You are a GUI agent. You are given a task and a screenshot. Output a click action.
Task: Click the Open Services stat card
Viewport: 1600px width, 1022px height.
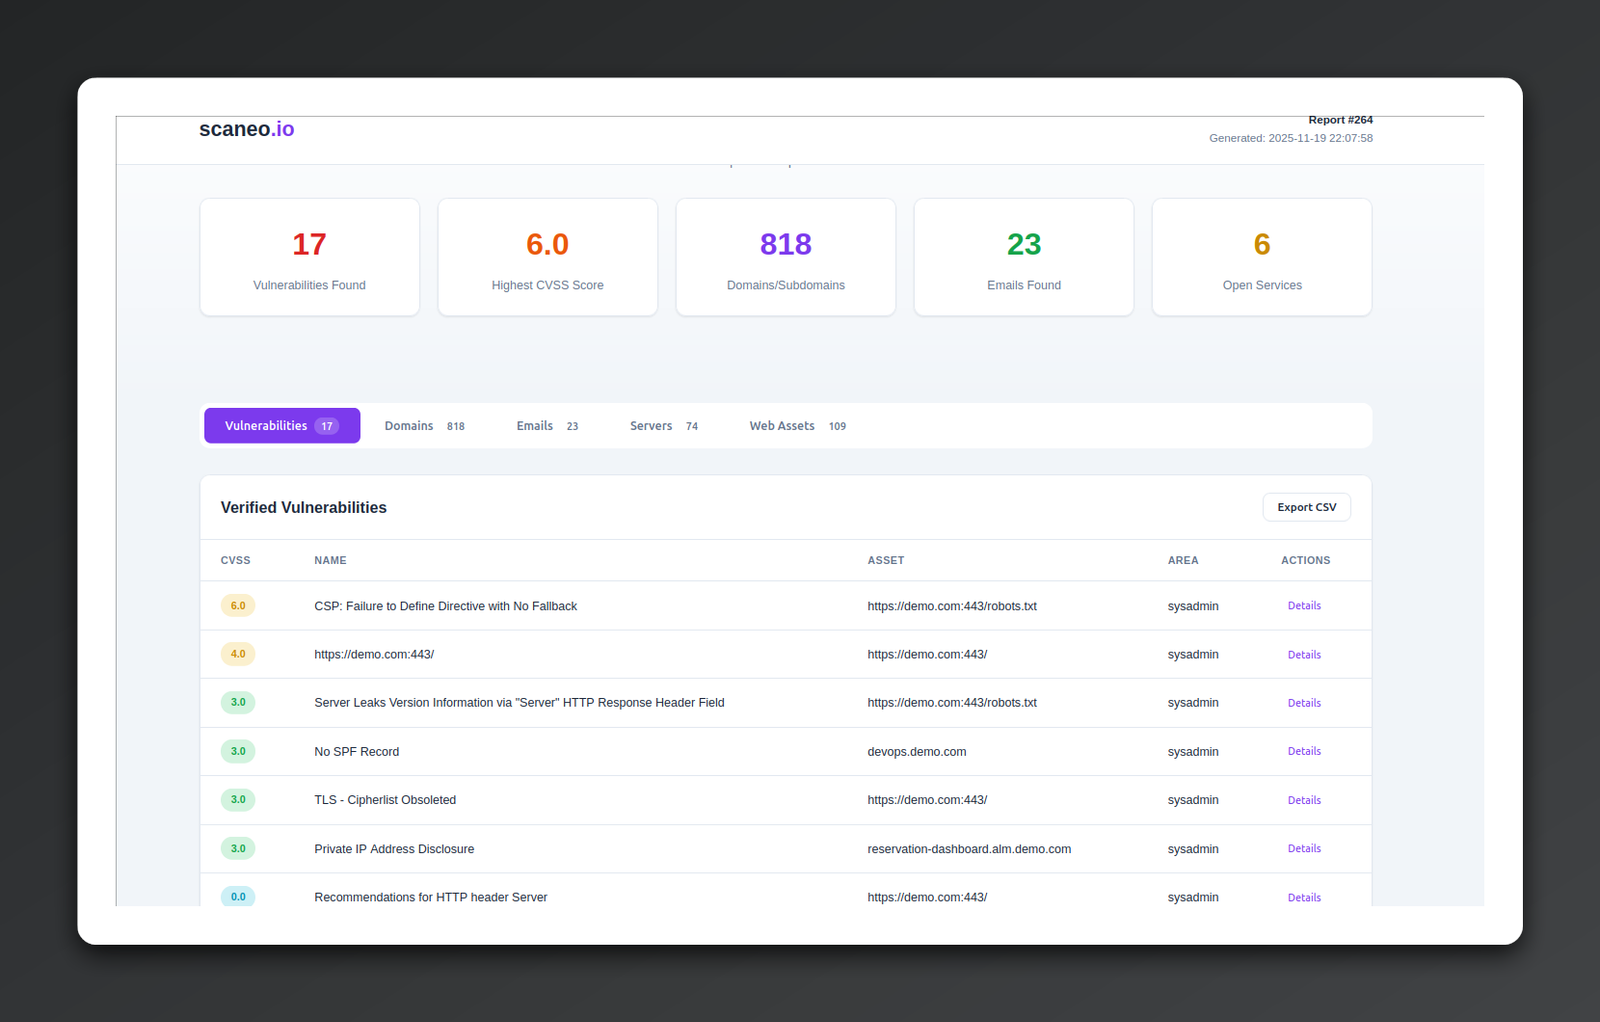1262,257
